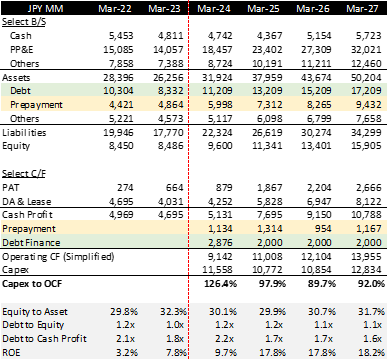Click Debt to Cash Profit value 2.2x
Viewport: 388px width, 360px height.
pos(224,339)
